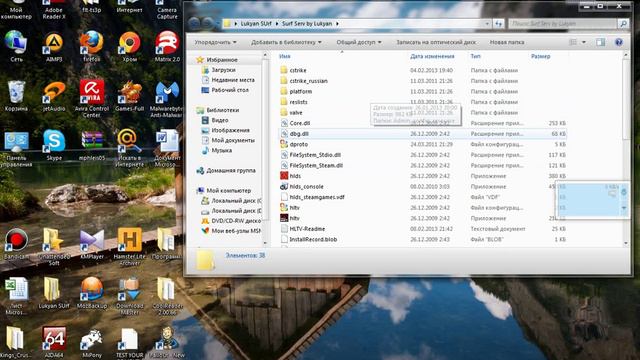Open the Explorer help icon
This screenshot has height=360, width=640.
[x=619, y=42]
